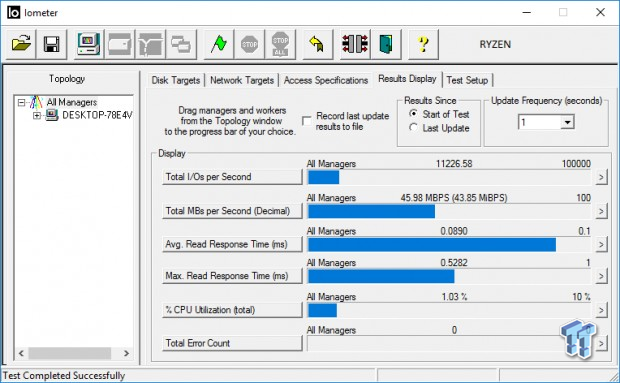This screenshot has height=383, width=620.
Task: Click the Topology horizontal scrollbar thumb
Action: [70, 353]
